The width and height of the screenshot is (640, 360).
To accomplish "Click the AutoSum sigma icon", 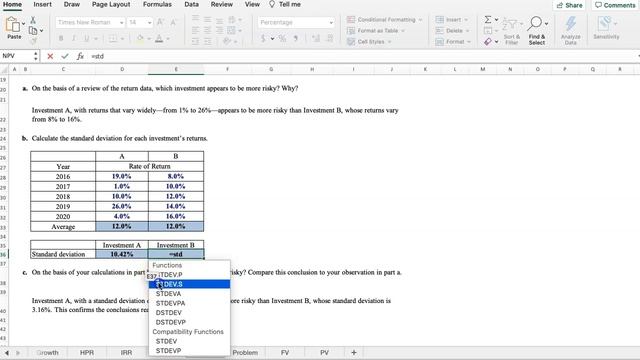I will [x=488, y=20].
